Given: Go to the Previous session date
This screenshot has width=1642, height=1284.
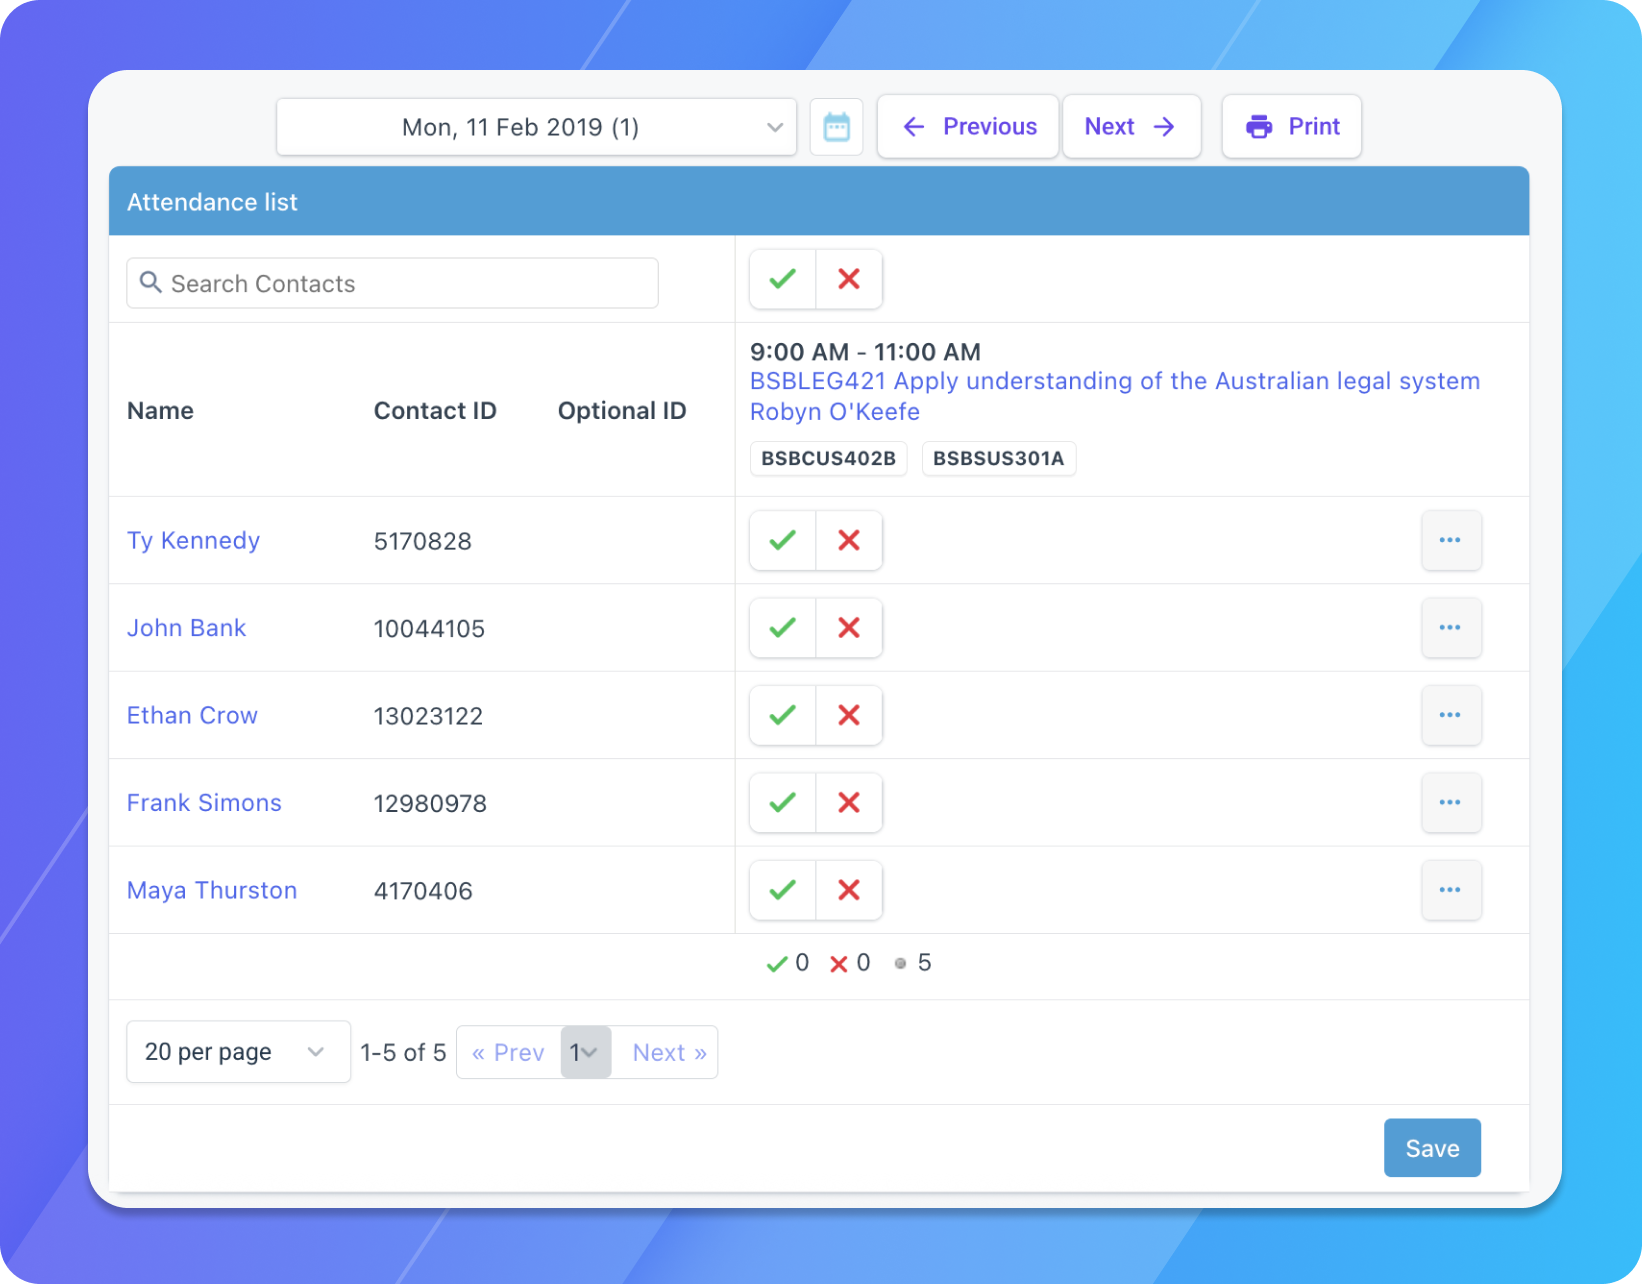Looking at the screenshot, I should click(968, 127).
